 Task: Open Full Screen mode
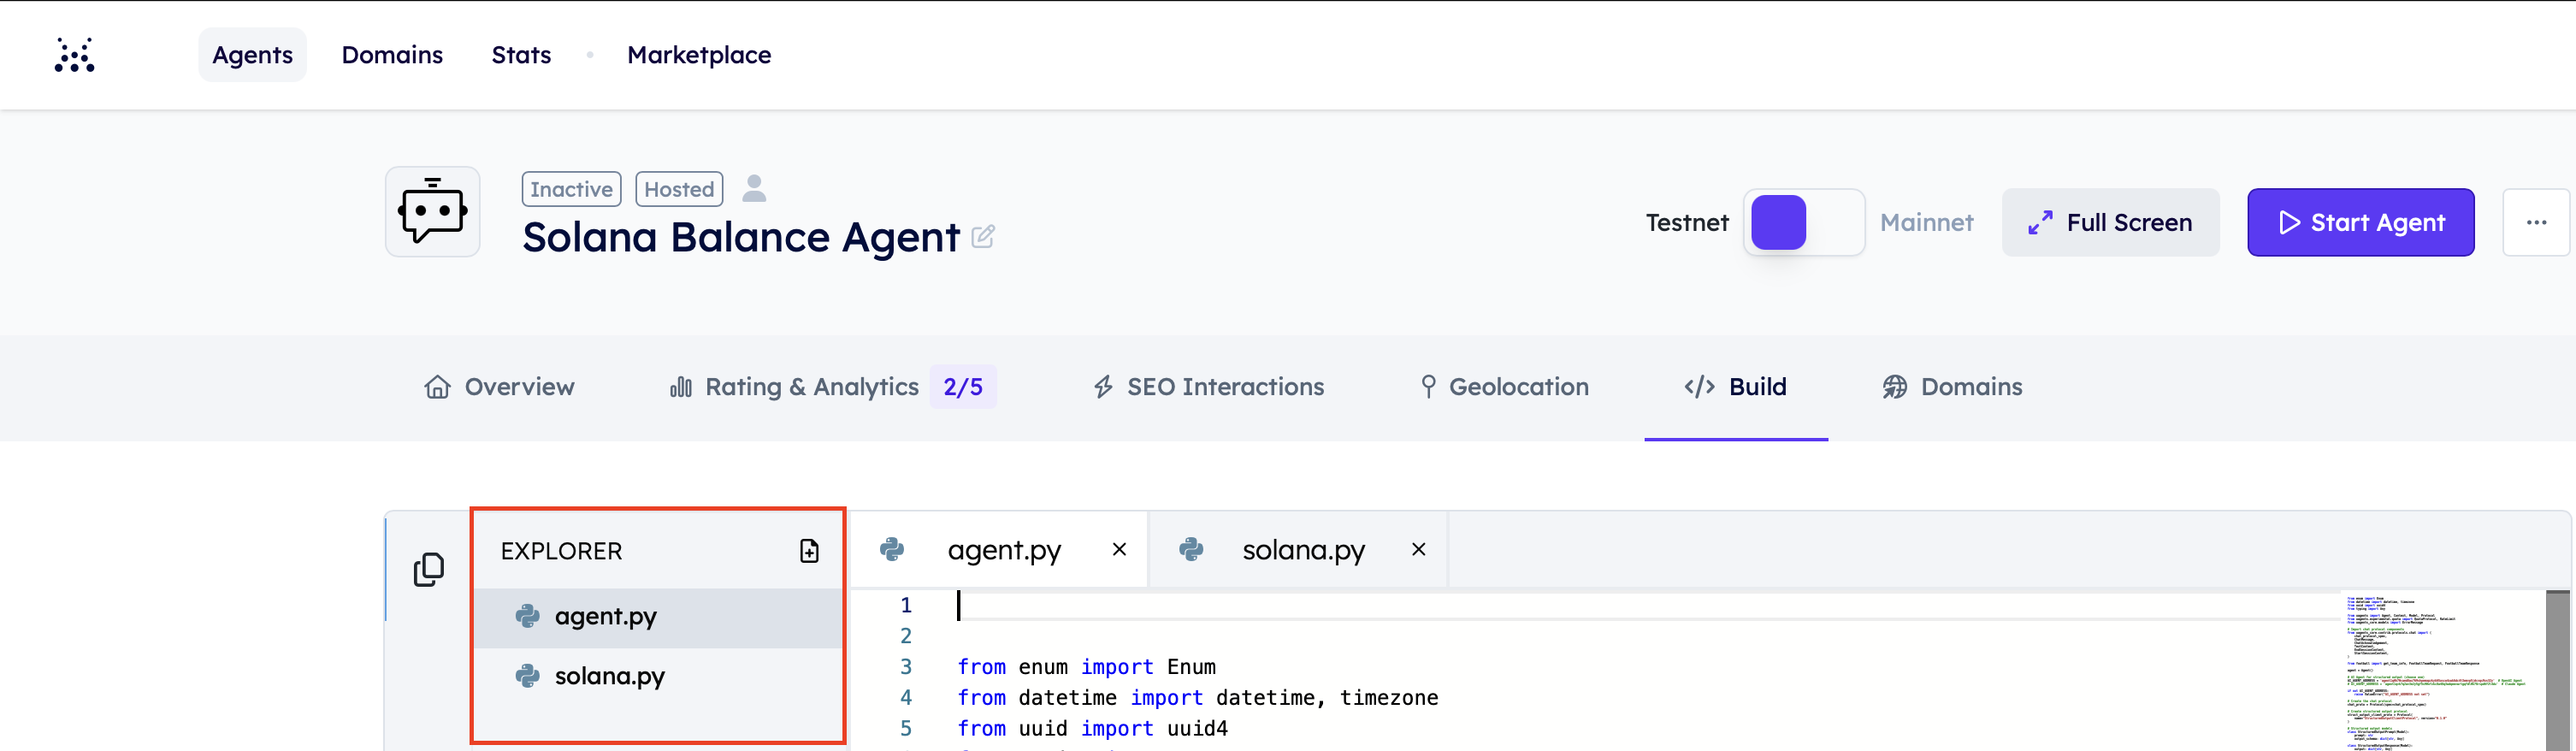(2110, 222)
